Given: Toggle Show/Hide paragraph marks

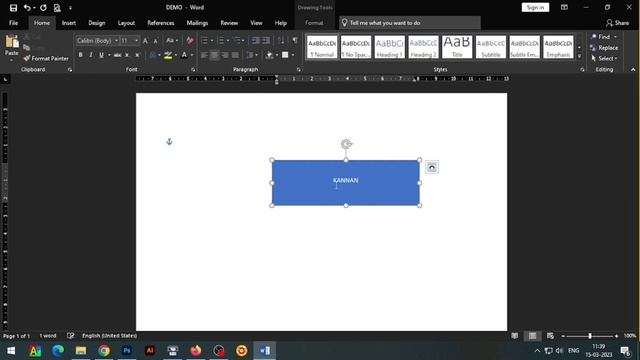Looking at the screenshot, I should pos(295,40).
